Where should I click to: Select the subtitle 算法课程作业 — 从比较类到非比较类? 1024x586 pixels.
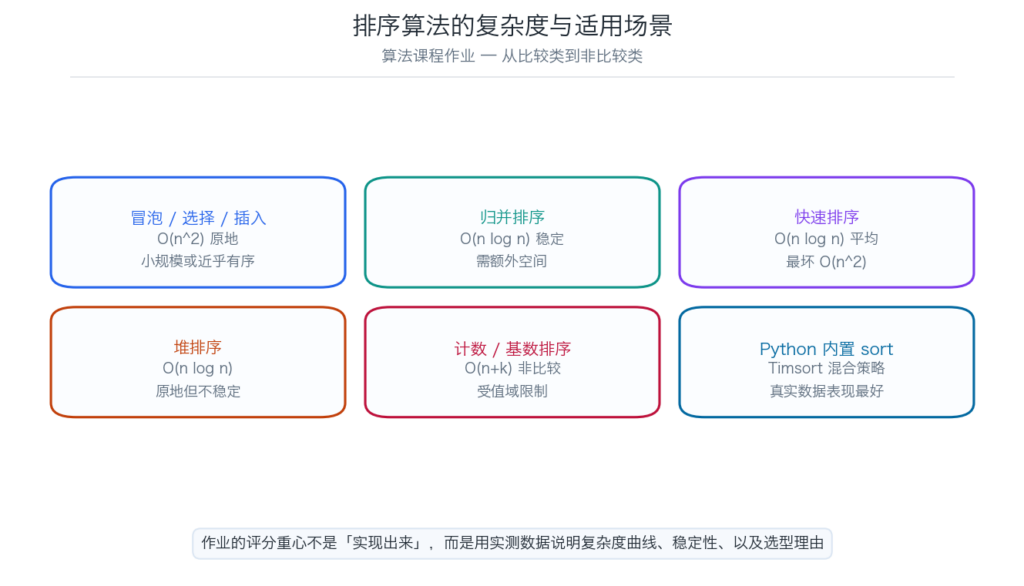512,56
